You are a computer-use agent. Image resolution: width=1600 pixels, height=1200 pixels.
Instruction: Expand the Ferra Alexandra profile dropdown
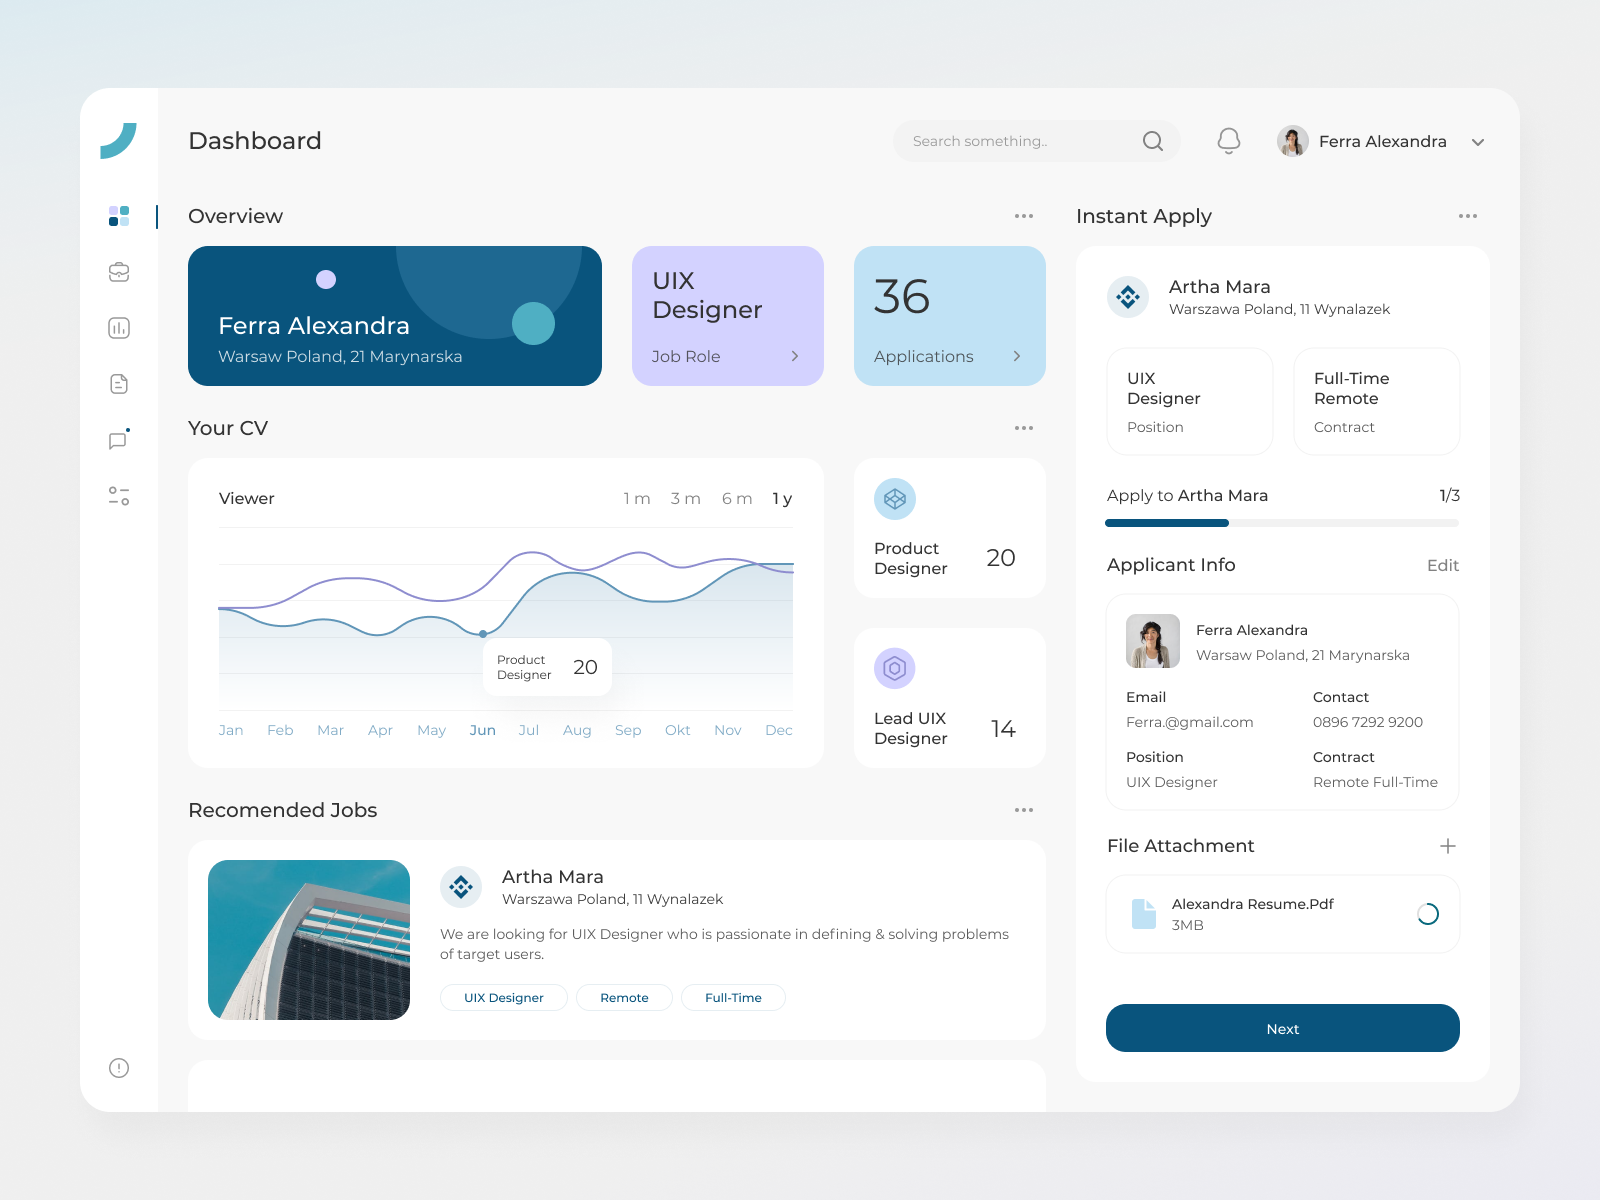(x=1478, y=141)
